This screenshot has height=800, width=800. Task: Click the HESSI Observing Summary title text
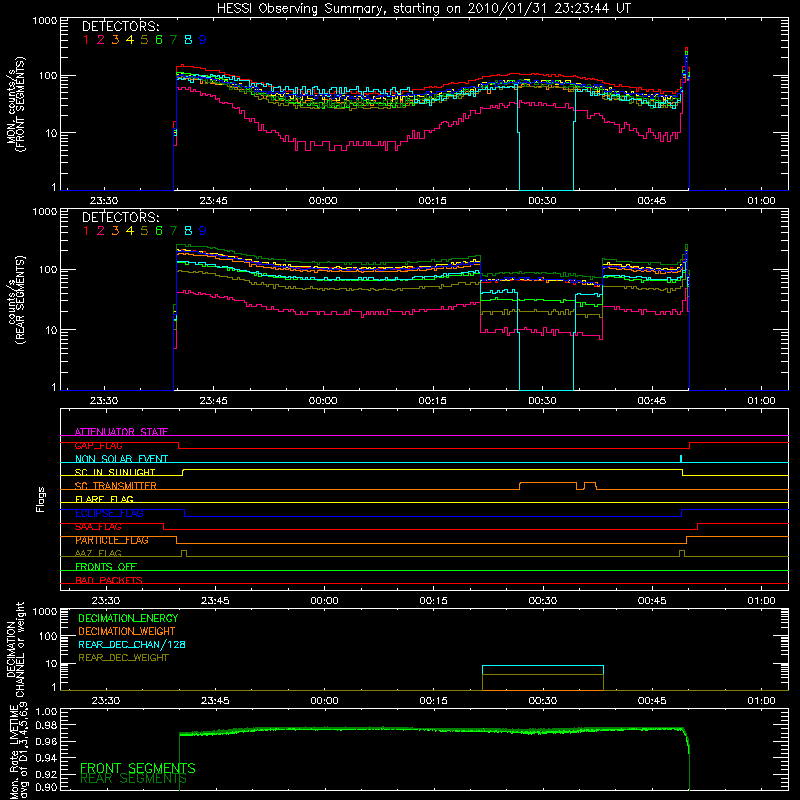pos(424,9)
